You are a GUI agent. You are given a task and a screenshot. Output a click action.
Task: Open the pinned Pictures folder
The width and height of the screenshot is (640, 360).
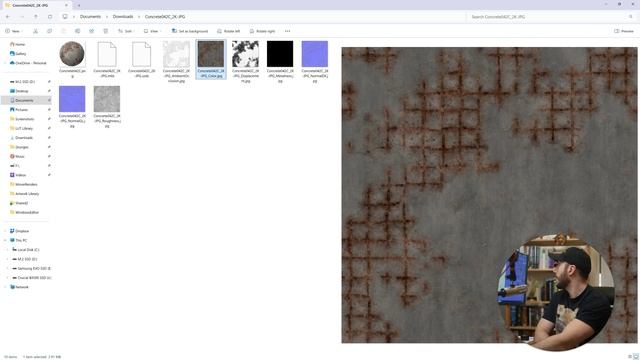click(x=19, y=109)
